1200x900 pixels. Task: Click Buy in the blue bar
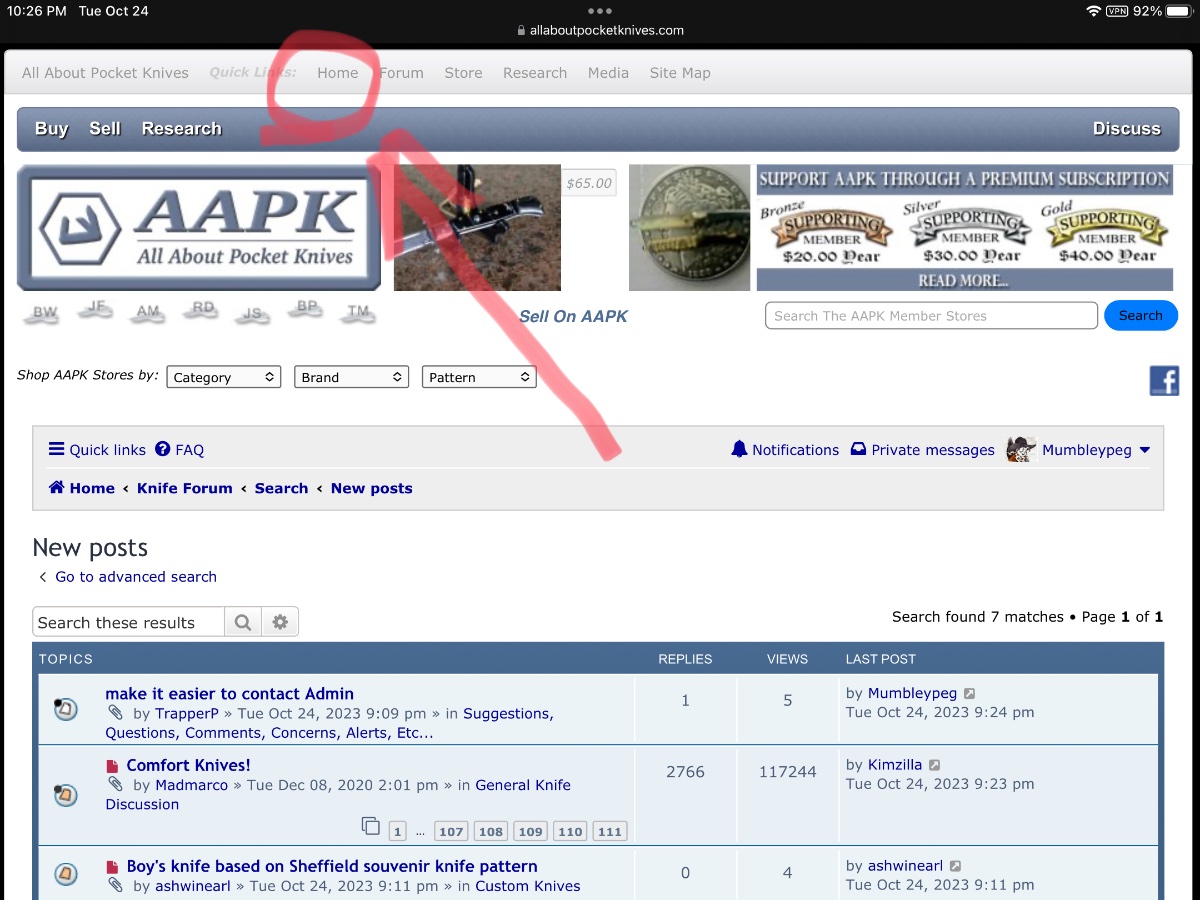pyautogui.click(x=51, y=128)
